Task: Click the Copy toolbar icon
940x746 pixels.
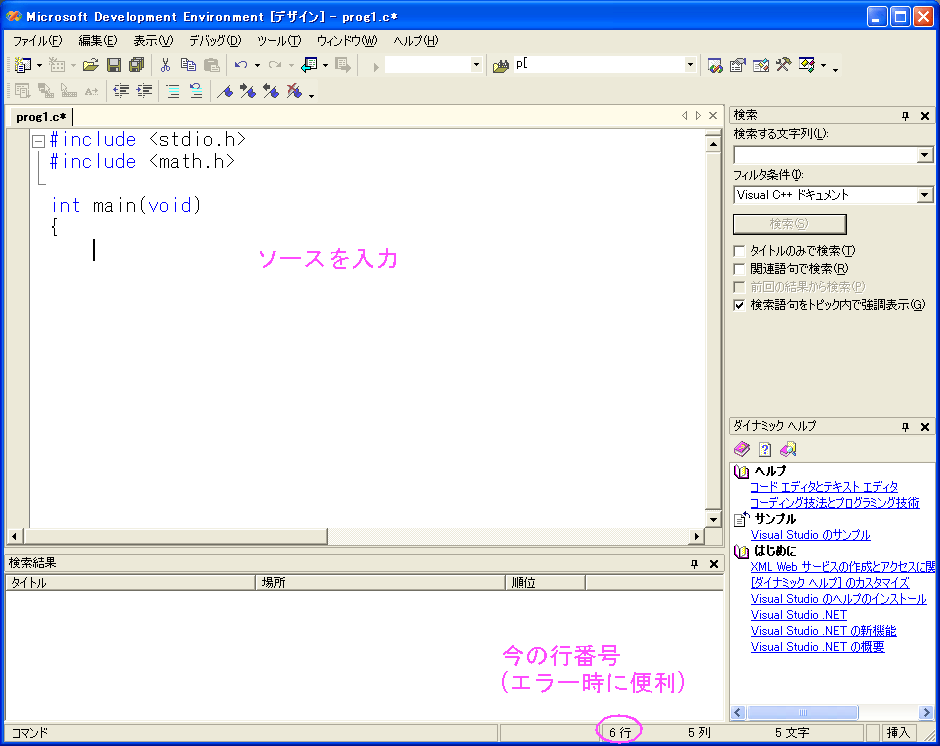Action: coord(188,65)
